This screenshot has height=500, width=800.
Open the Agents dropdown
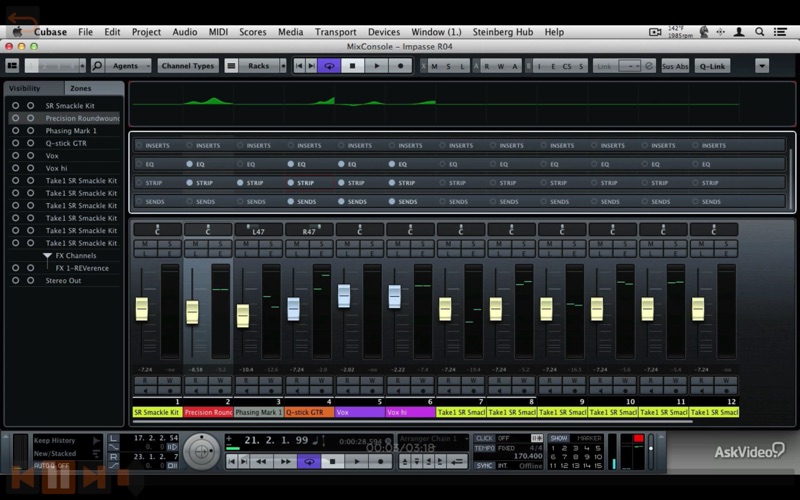tap(129, 66)
